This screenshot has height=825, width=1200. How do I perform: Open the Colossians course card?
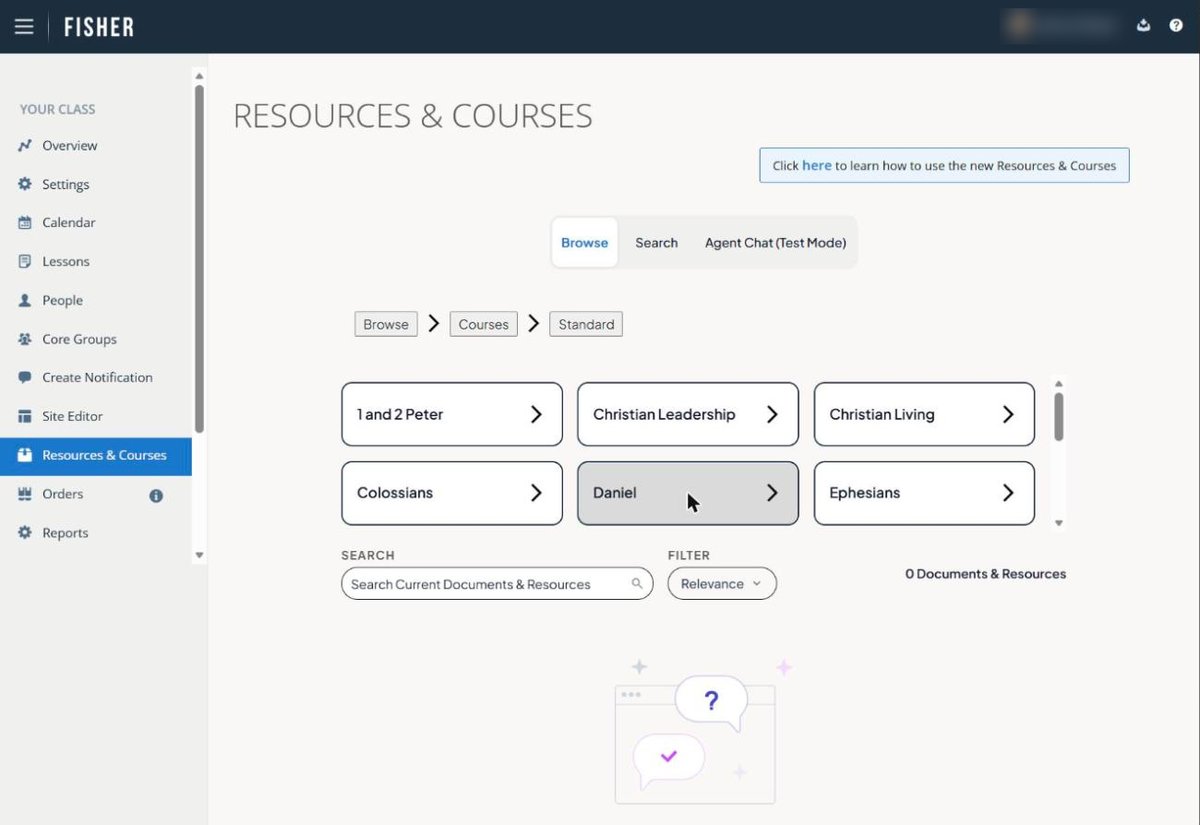[452, 493]
